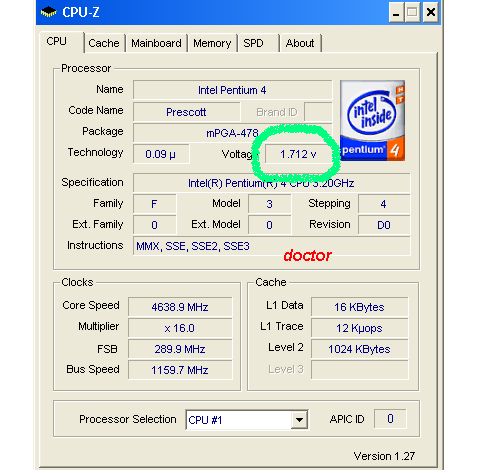Screen dimensions: 480x473
Task: Switch to the Cache tab
Action: pos(104,43)
